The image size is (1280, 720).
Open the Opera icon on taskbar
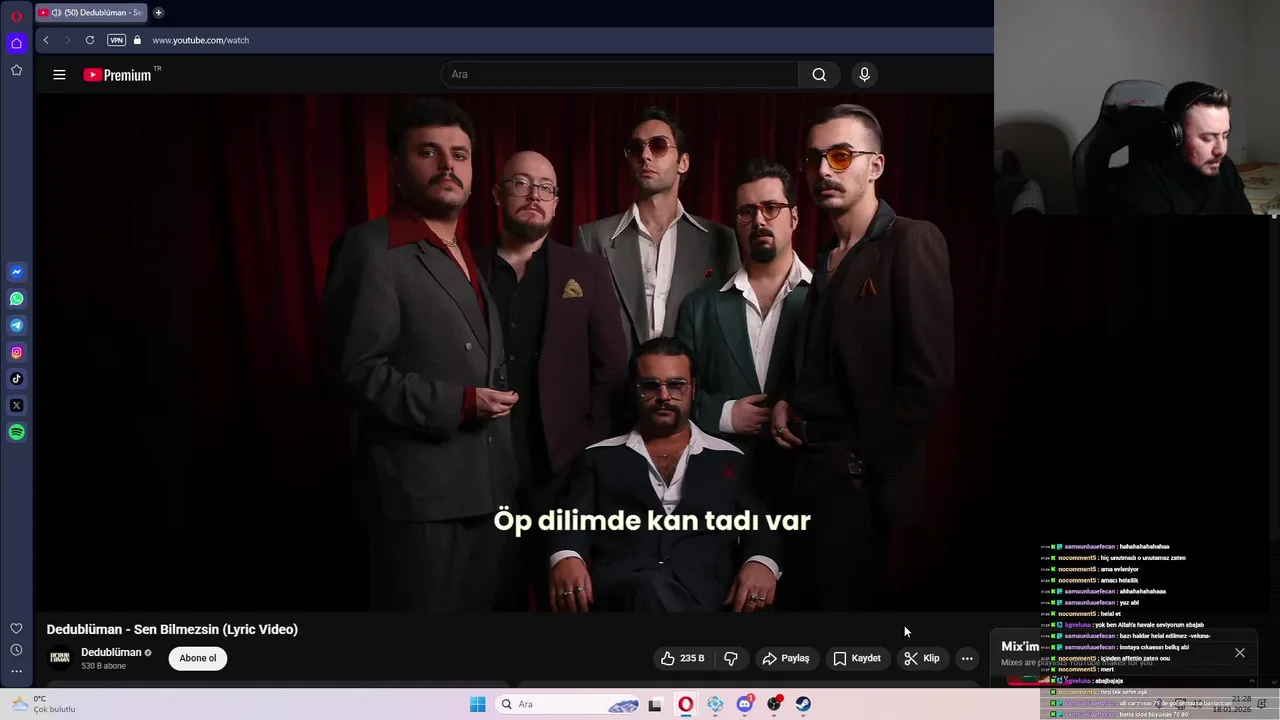pos(686,704)
